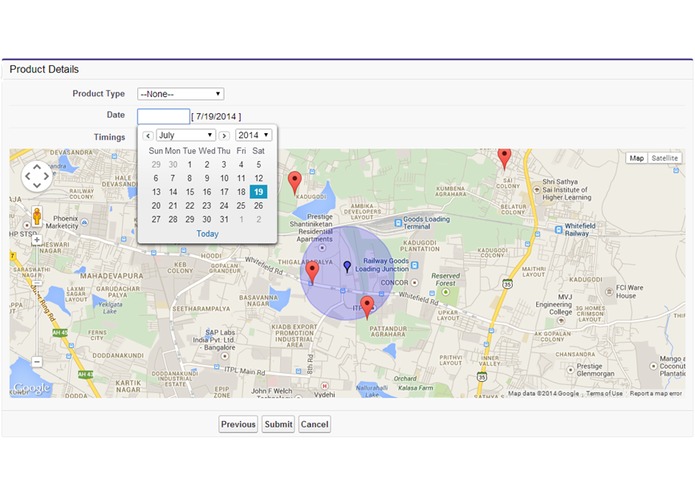Click the Today link in calendar
The height and width of the screenshot is (494, 695).
click(x=207, y=233)
